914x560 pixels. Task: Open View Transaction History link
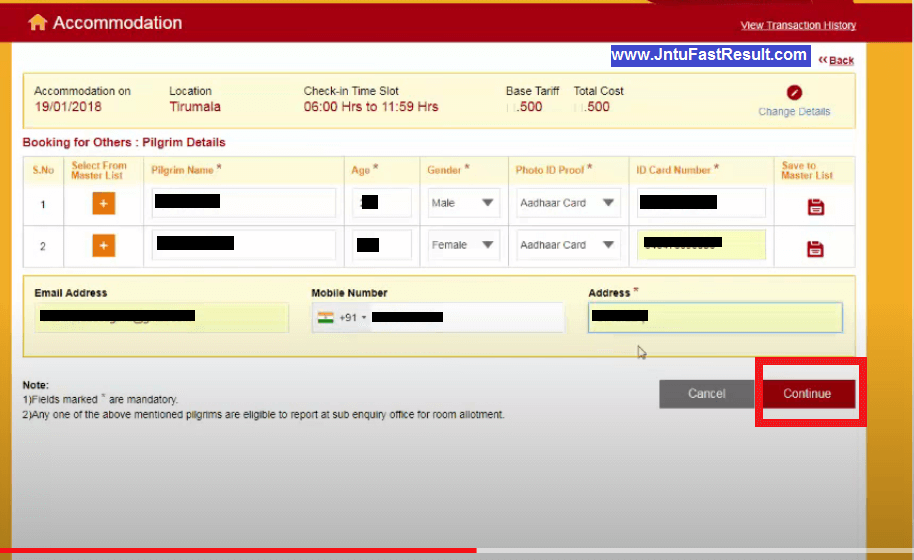[x=798, y=25]
